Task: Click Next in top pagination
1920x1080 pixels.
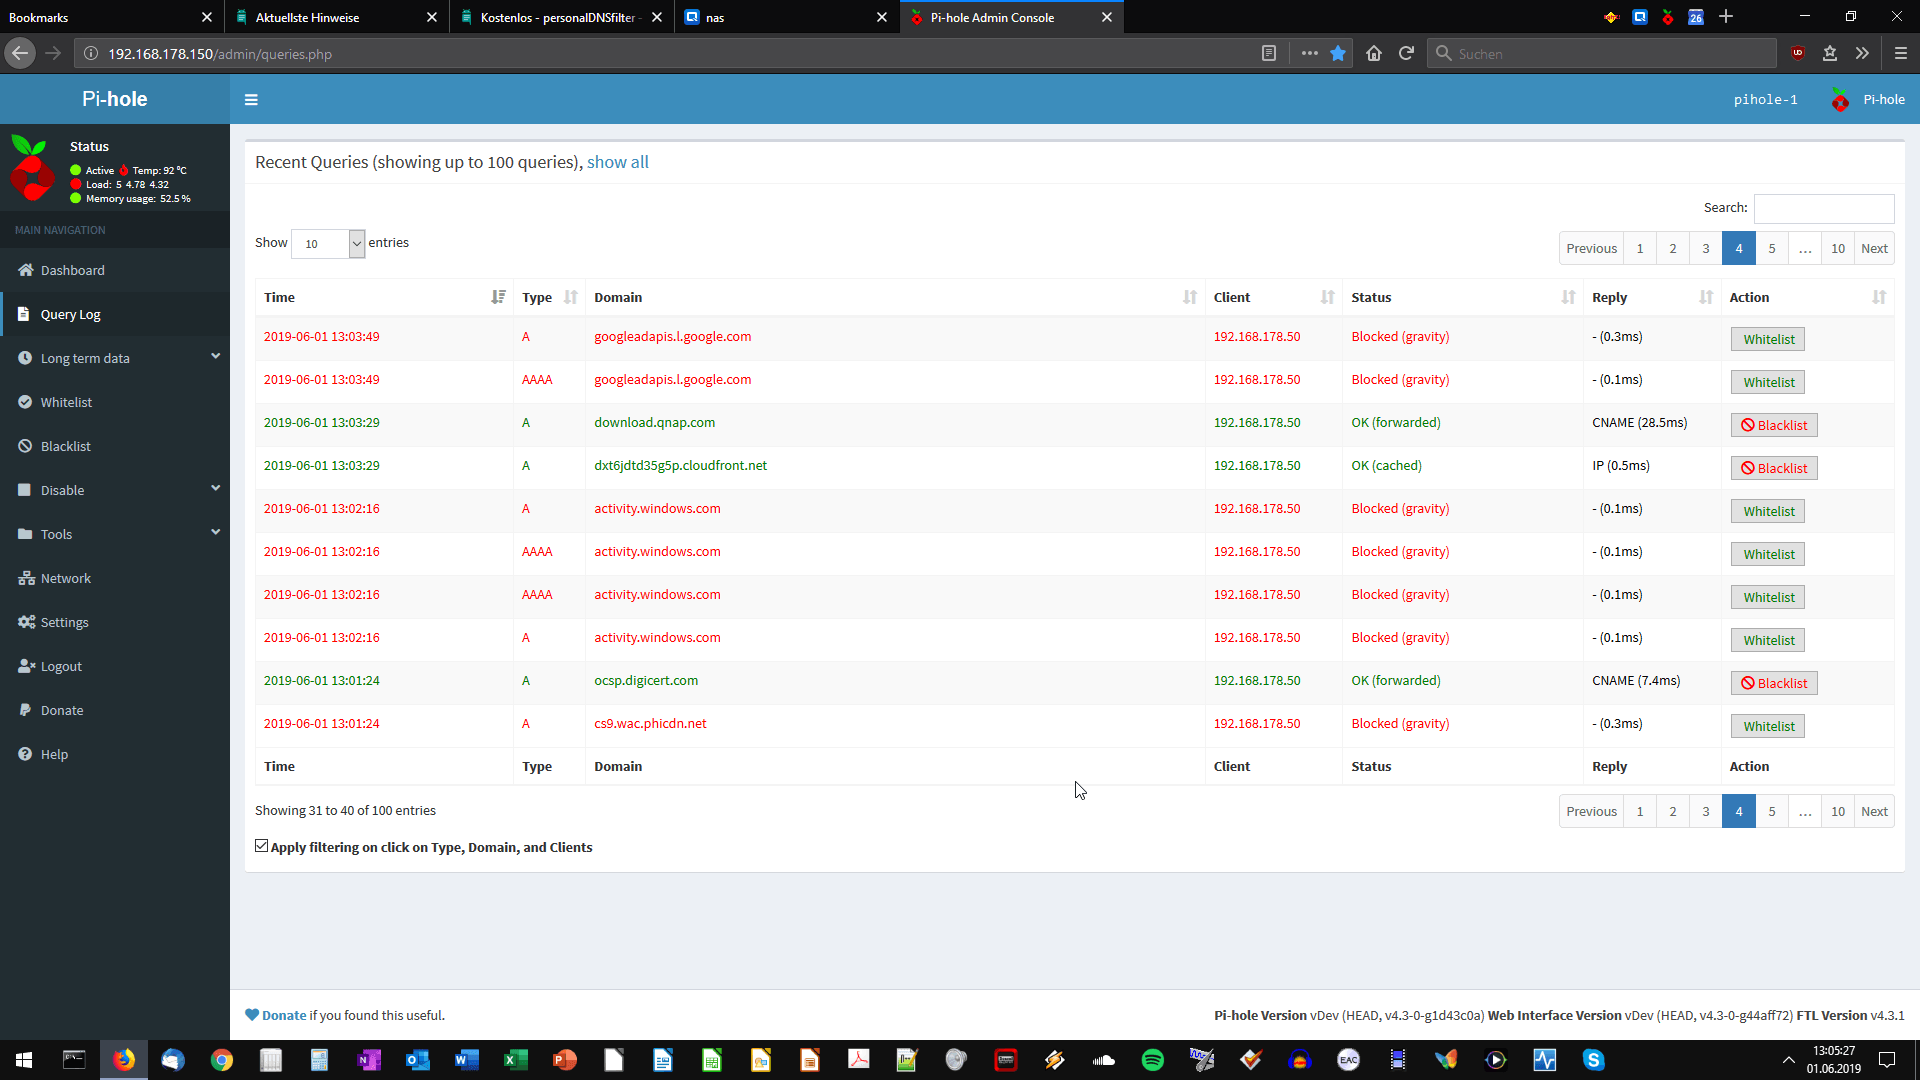Action: (1874, 249)
